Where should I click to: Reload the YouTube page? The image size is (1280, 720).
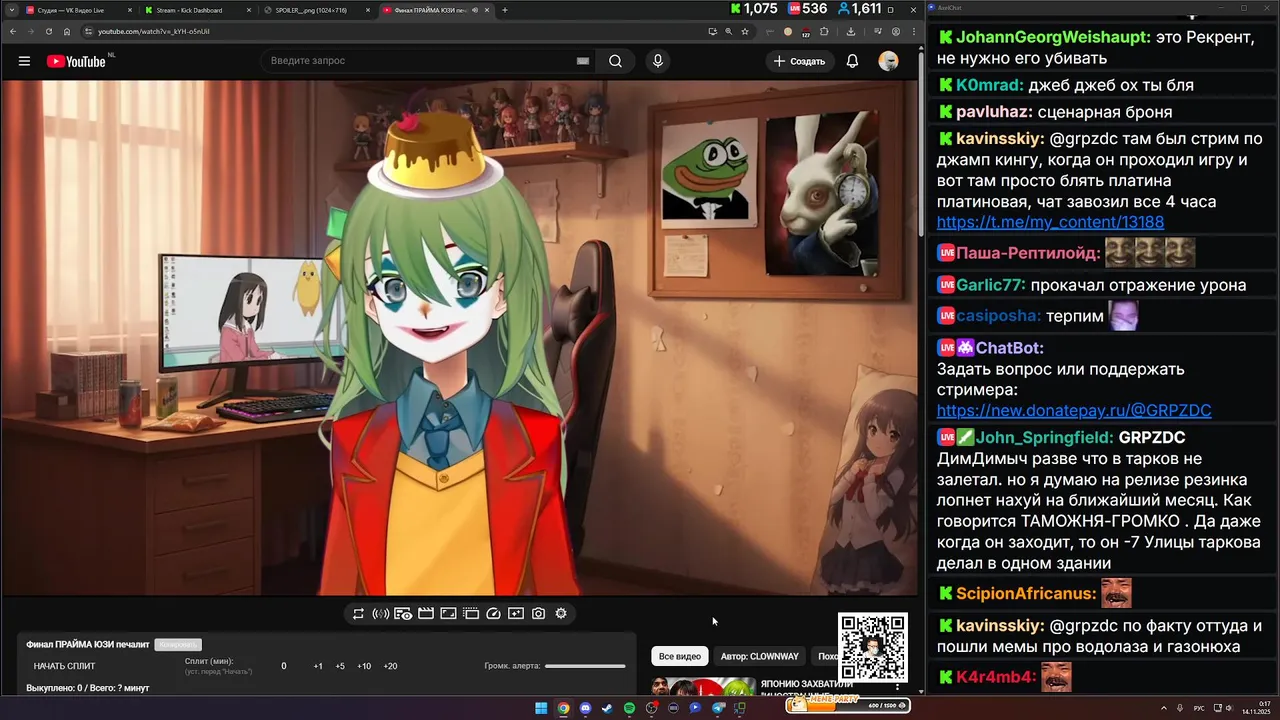49,31
